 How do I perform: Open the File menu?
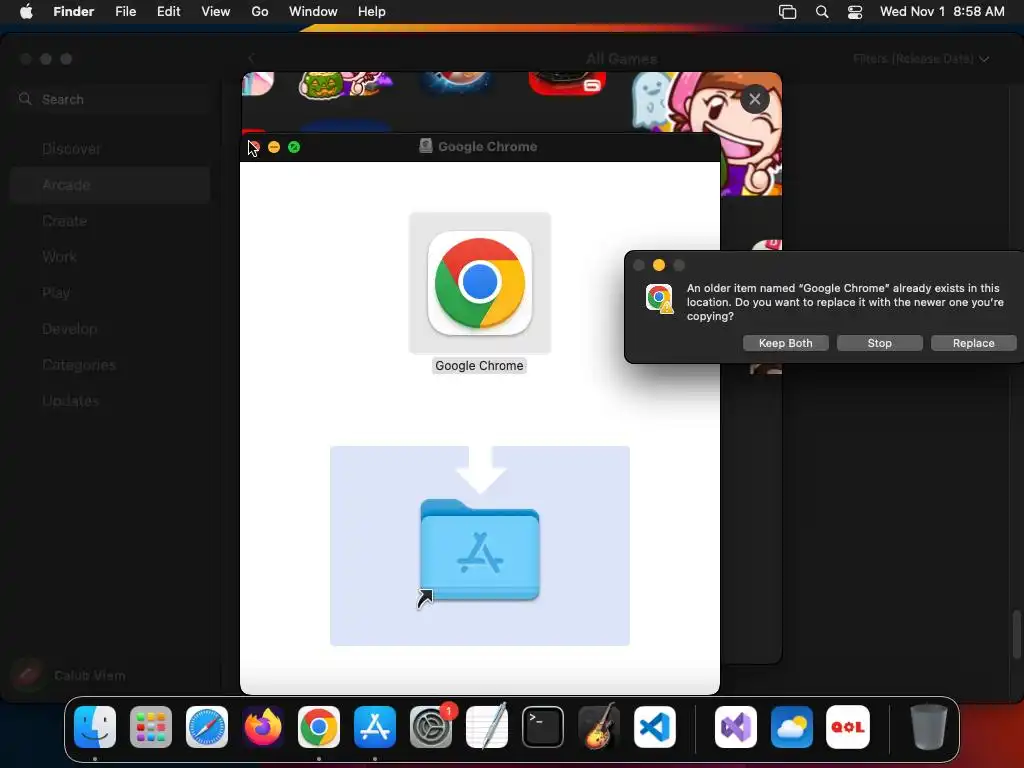125,11
